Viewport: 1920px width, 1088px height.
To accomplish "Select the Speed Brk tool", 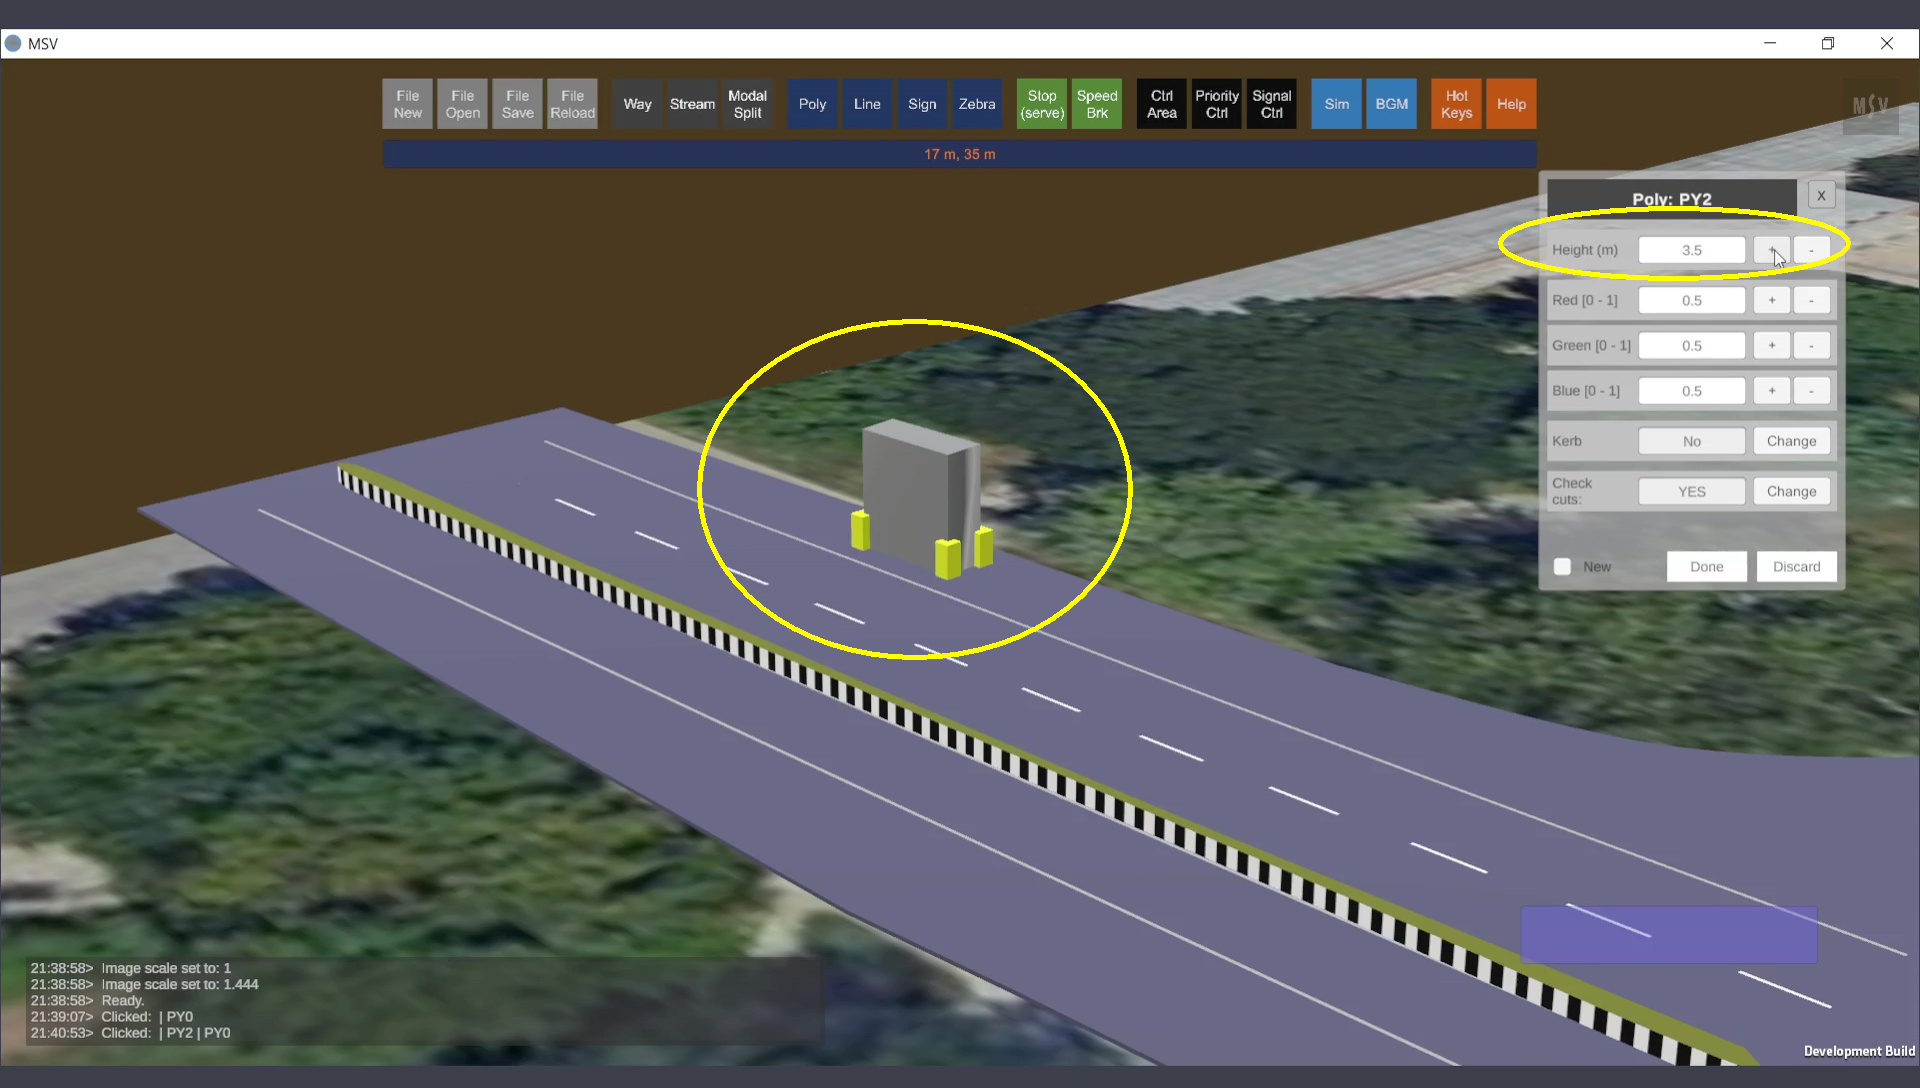I will 1097,104.
